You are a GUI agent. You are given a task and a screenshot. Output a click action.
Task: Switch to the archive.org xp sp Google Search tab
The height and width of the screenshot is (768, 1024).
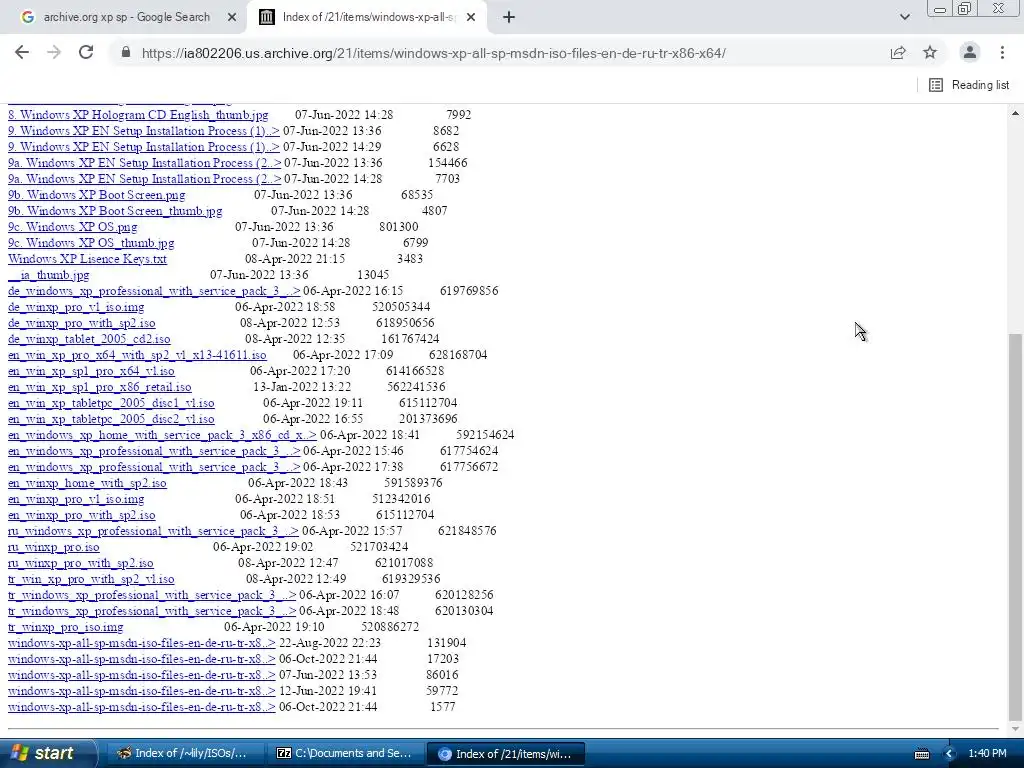pyautogui.click(x=127, y=17)
